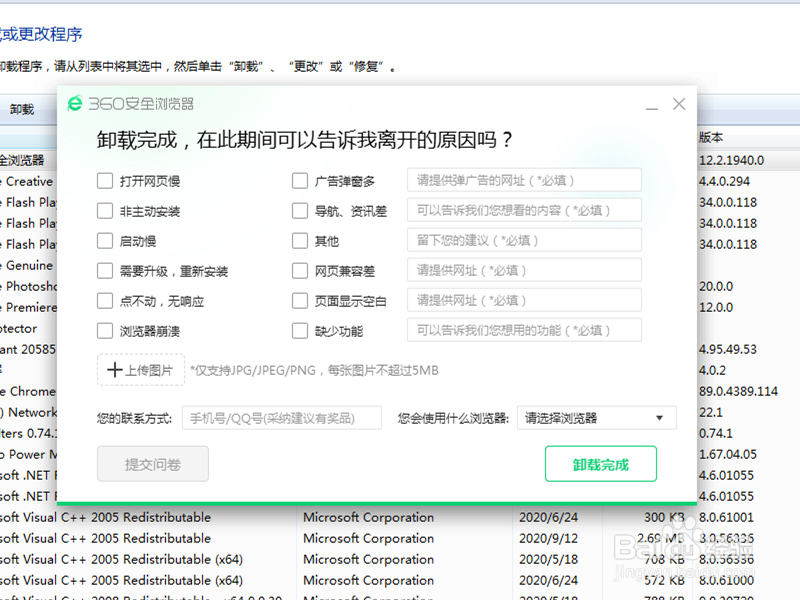Open the 请选择浏览器 dropdown
This screenshot has width=800, height=600.
click(597, 418)
